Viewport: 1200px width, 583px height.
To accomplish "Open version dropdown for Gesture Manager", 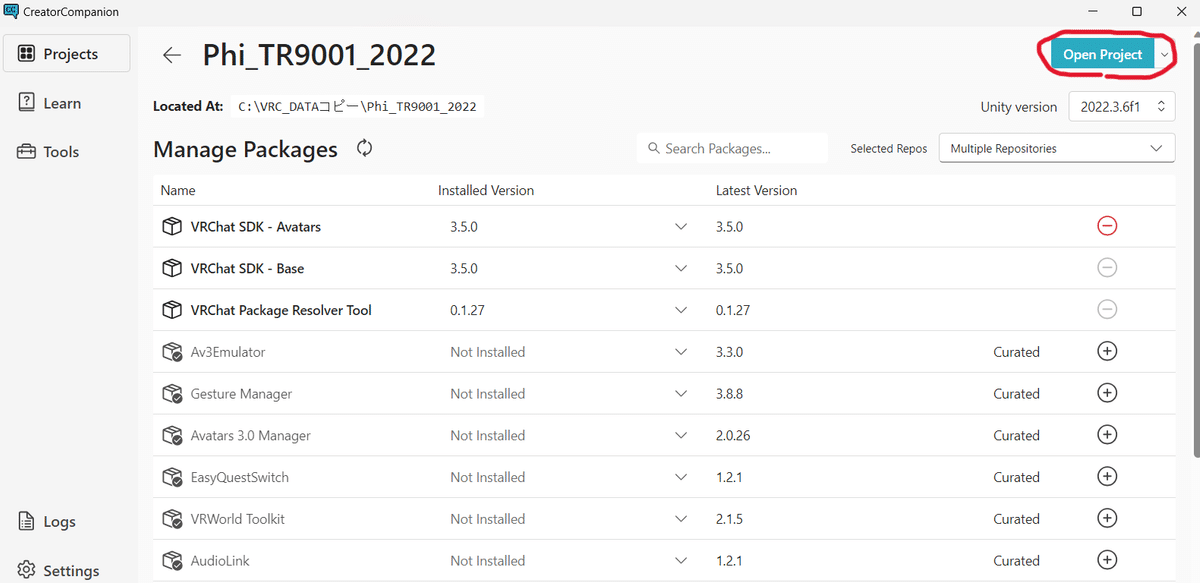I will pyautogui.click(x=681, y=394).
